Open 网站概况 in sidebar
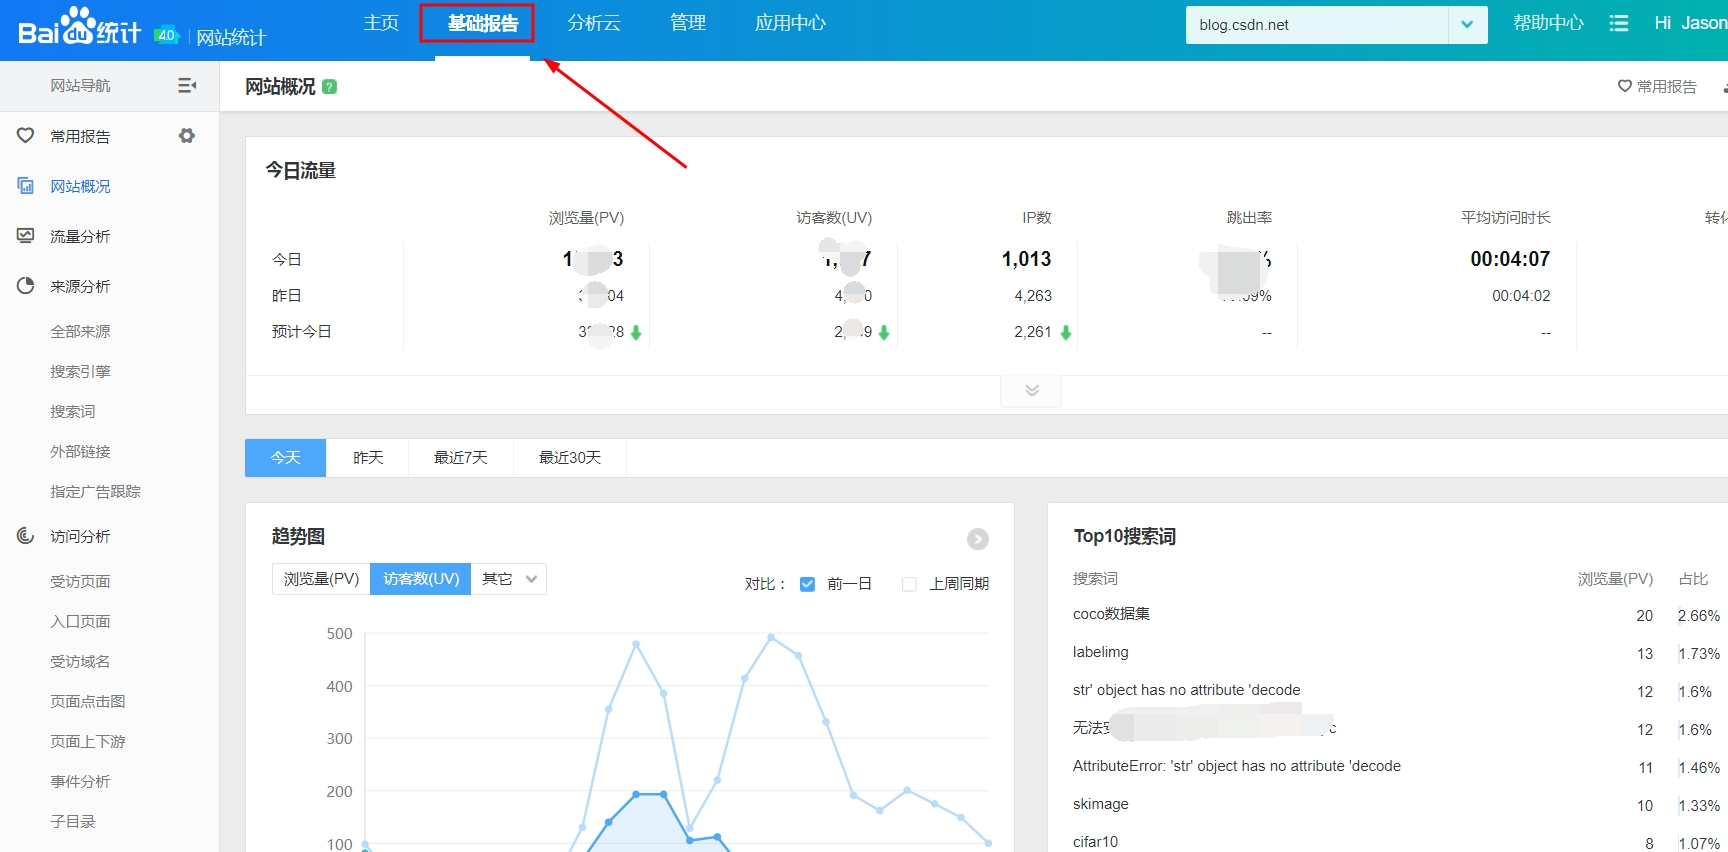The width and height of the screenshot is (1728, 852). tap(81, 186)
